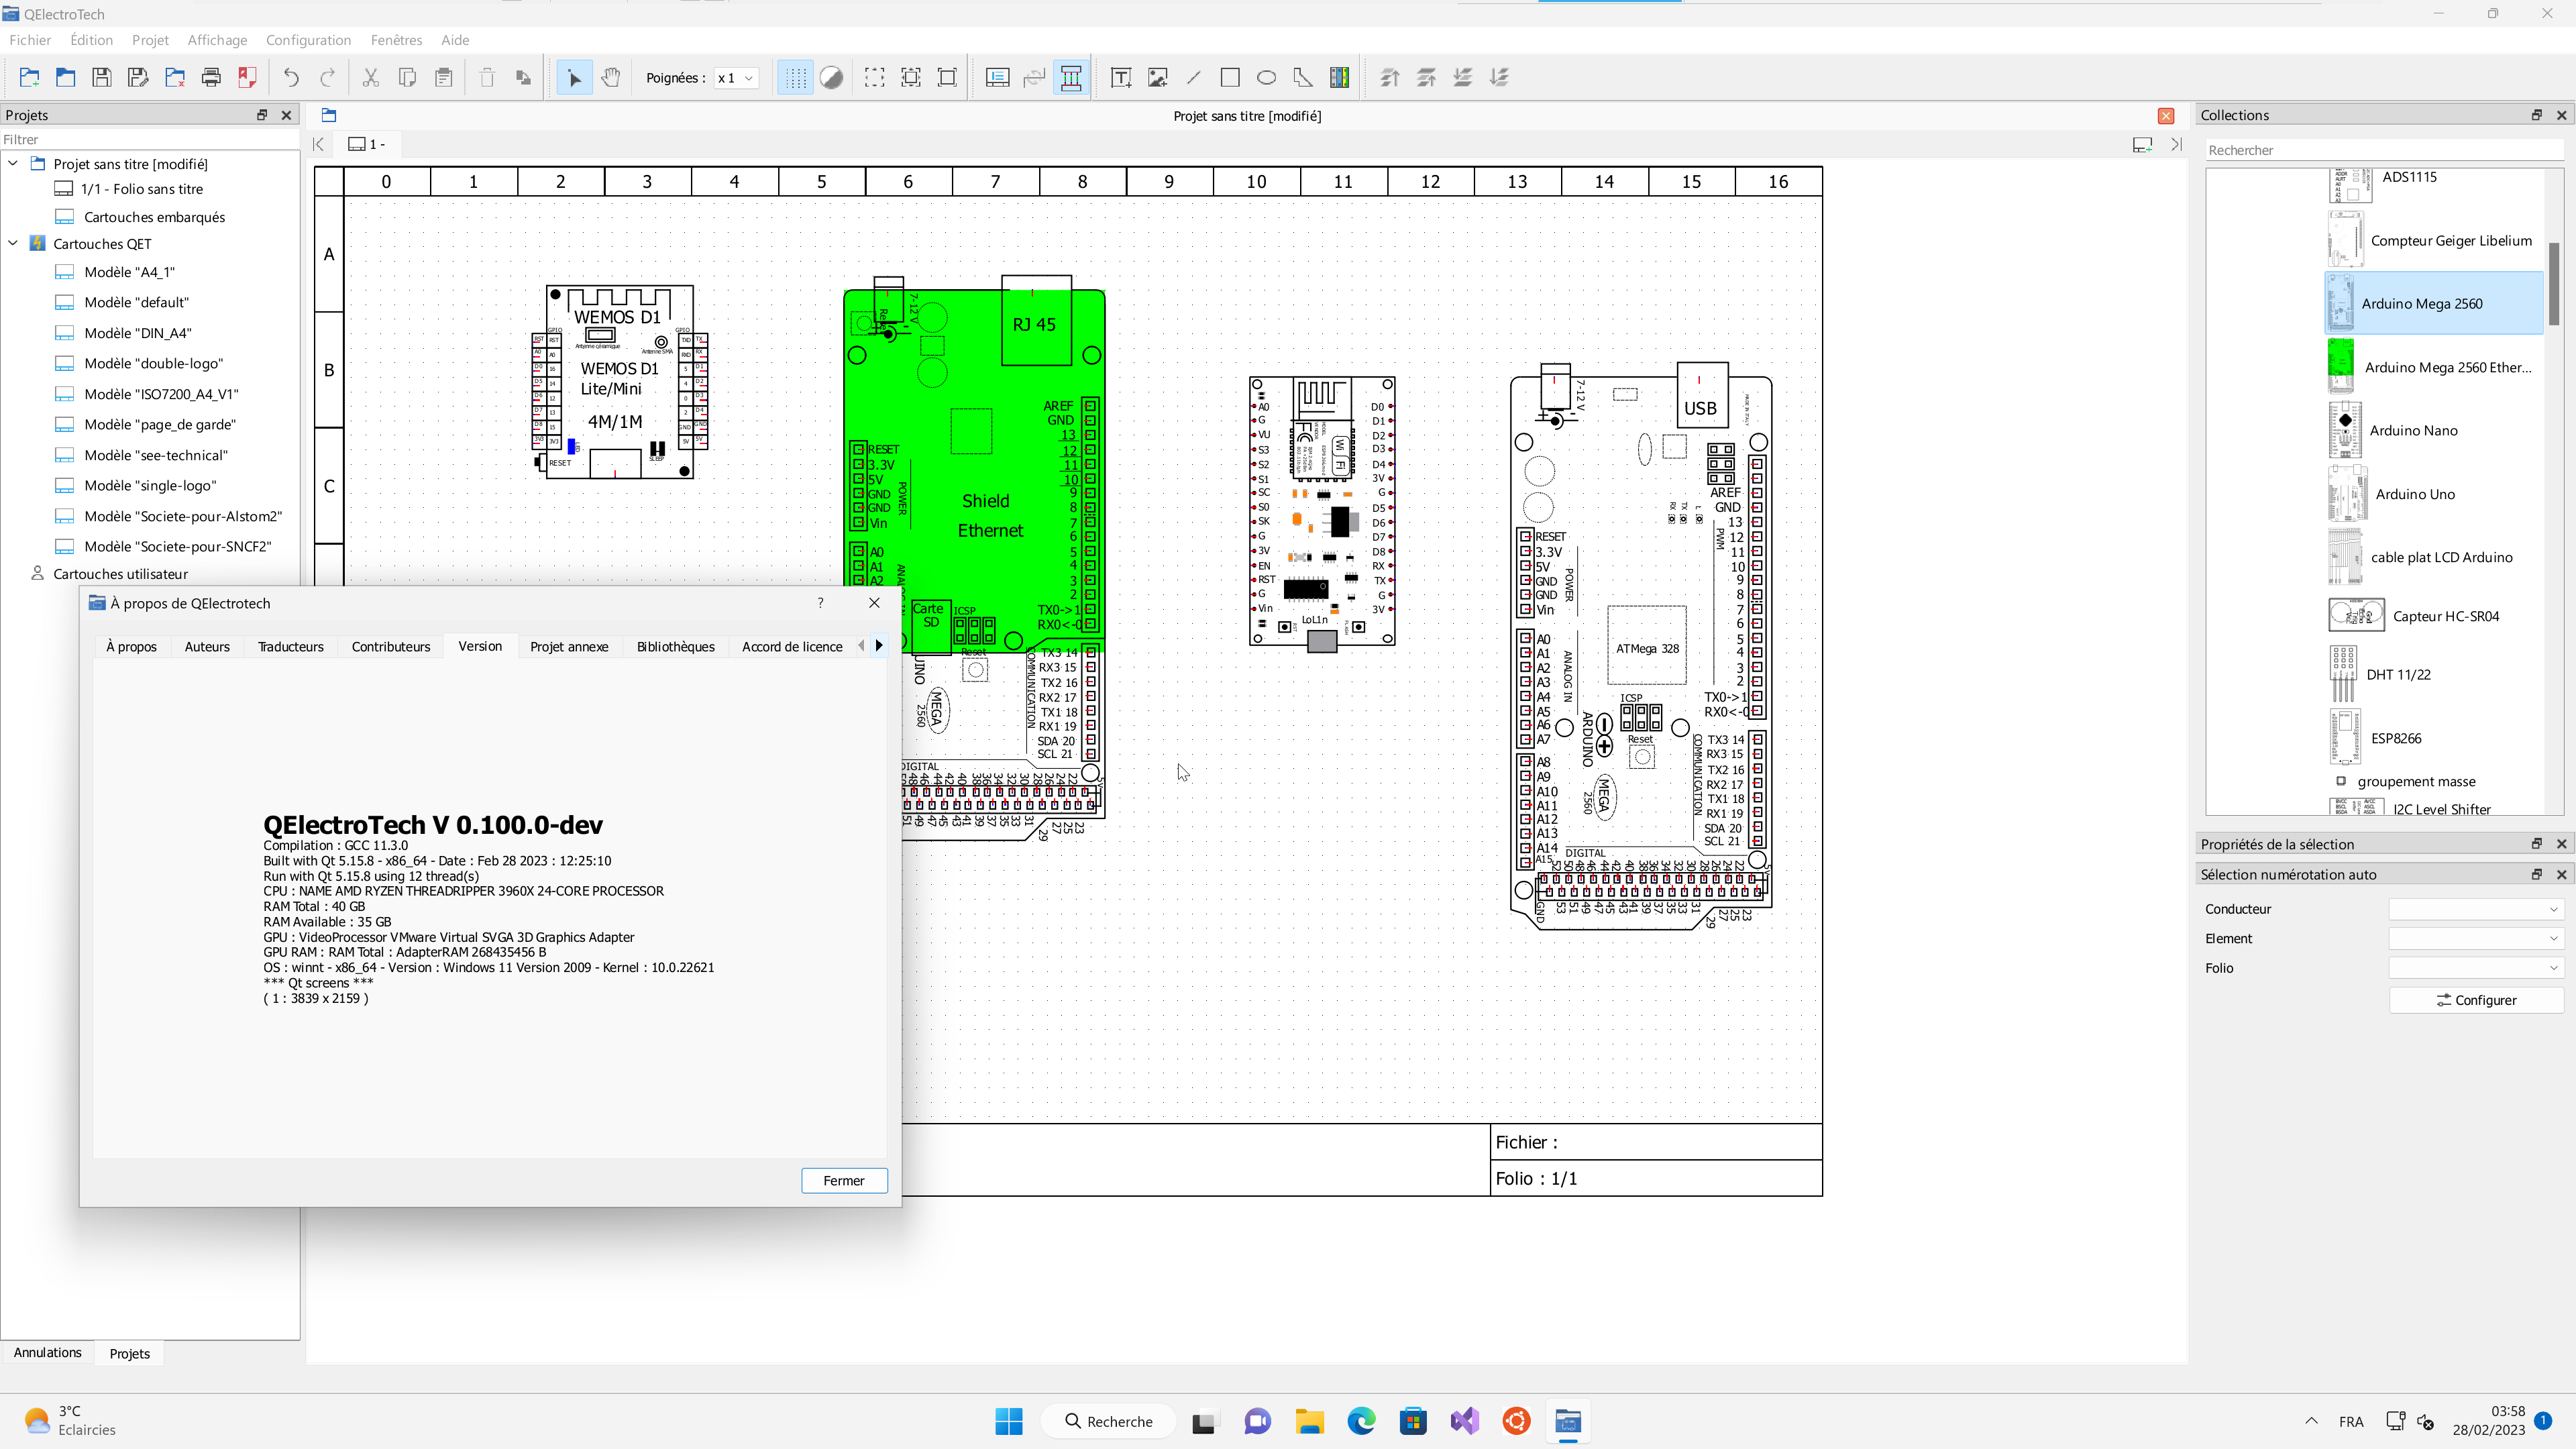Open Edge browser from taskbar
This screenshot has width=2576, height=1449.
[x=1361, y=1421]
